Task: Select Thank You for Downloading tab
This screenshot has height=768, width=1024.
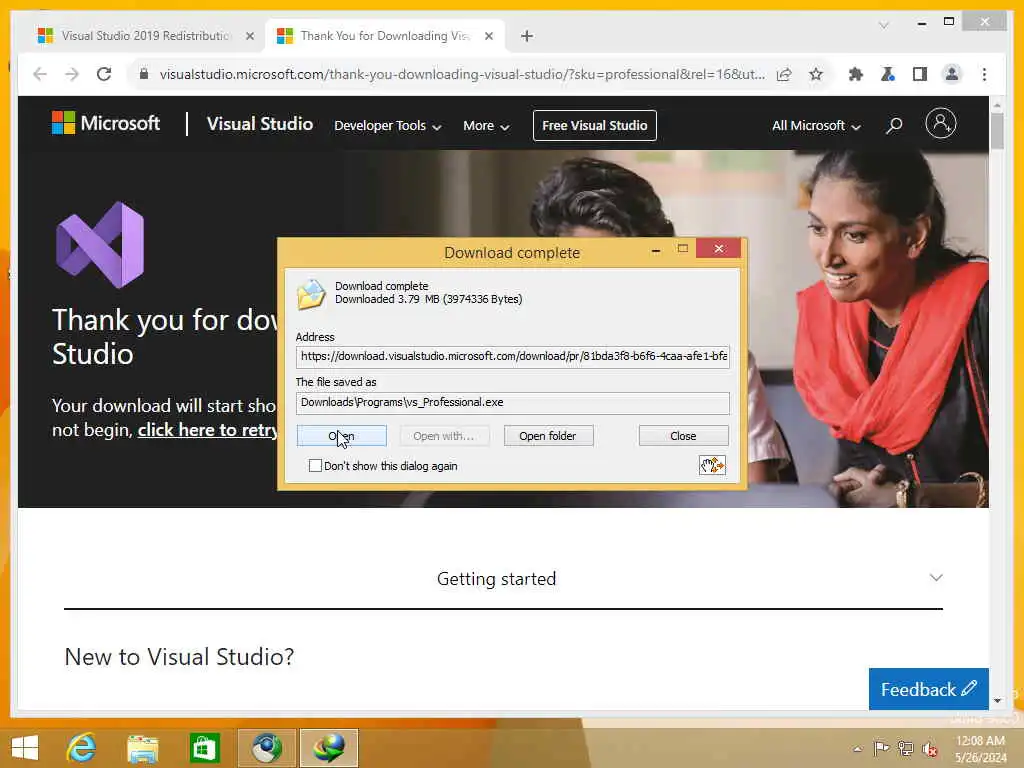Action: (384, 36)
